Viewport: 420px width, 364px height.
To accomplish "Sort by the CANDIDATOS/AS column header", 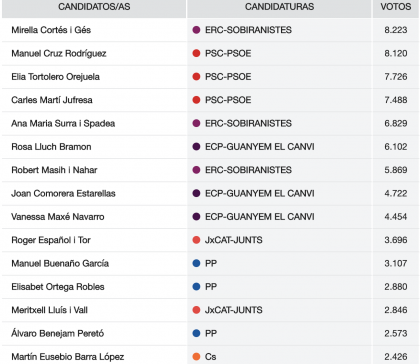I will click(94, 7).
